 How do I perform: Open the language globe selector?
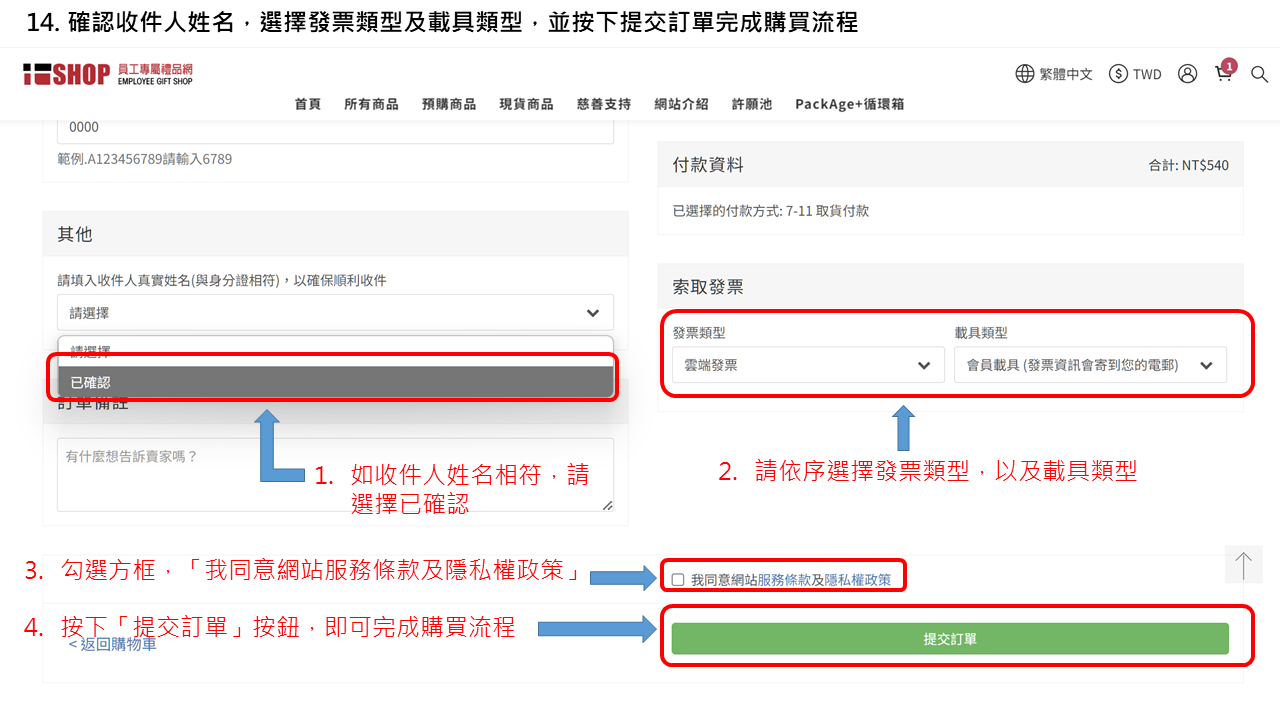(1025, 74)
